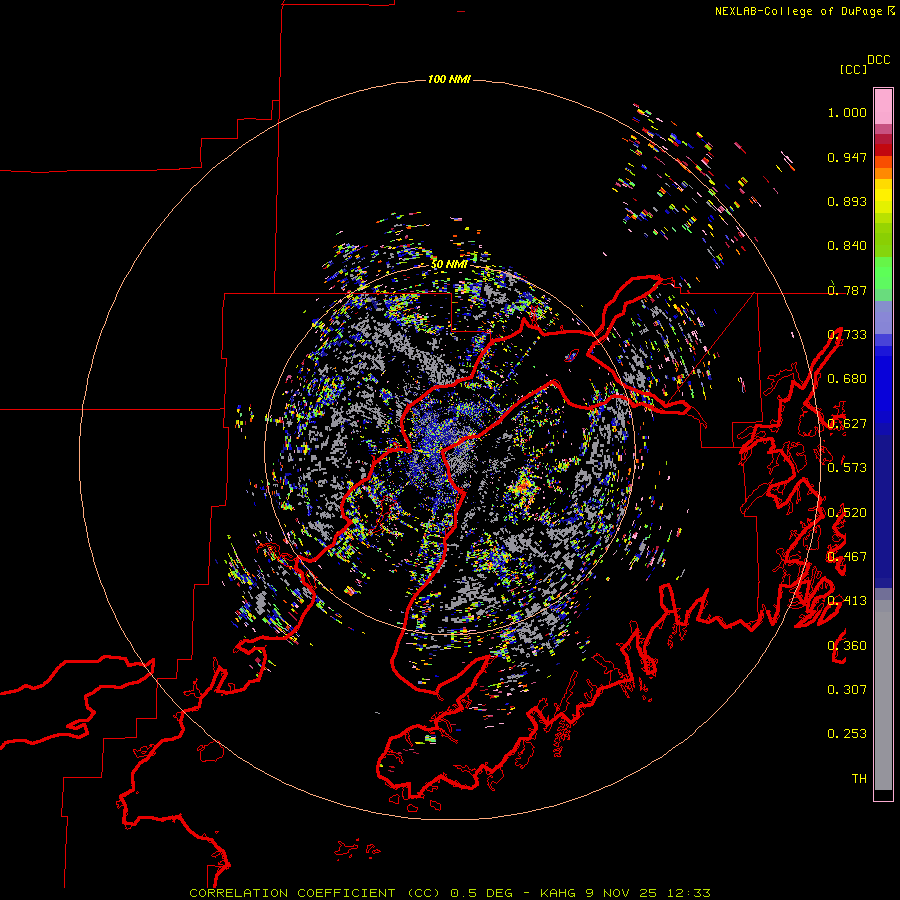
Task: Click the 0.947 legend value
Action: (x=847, y=157)
